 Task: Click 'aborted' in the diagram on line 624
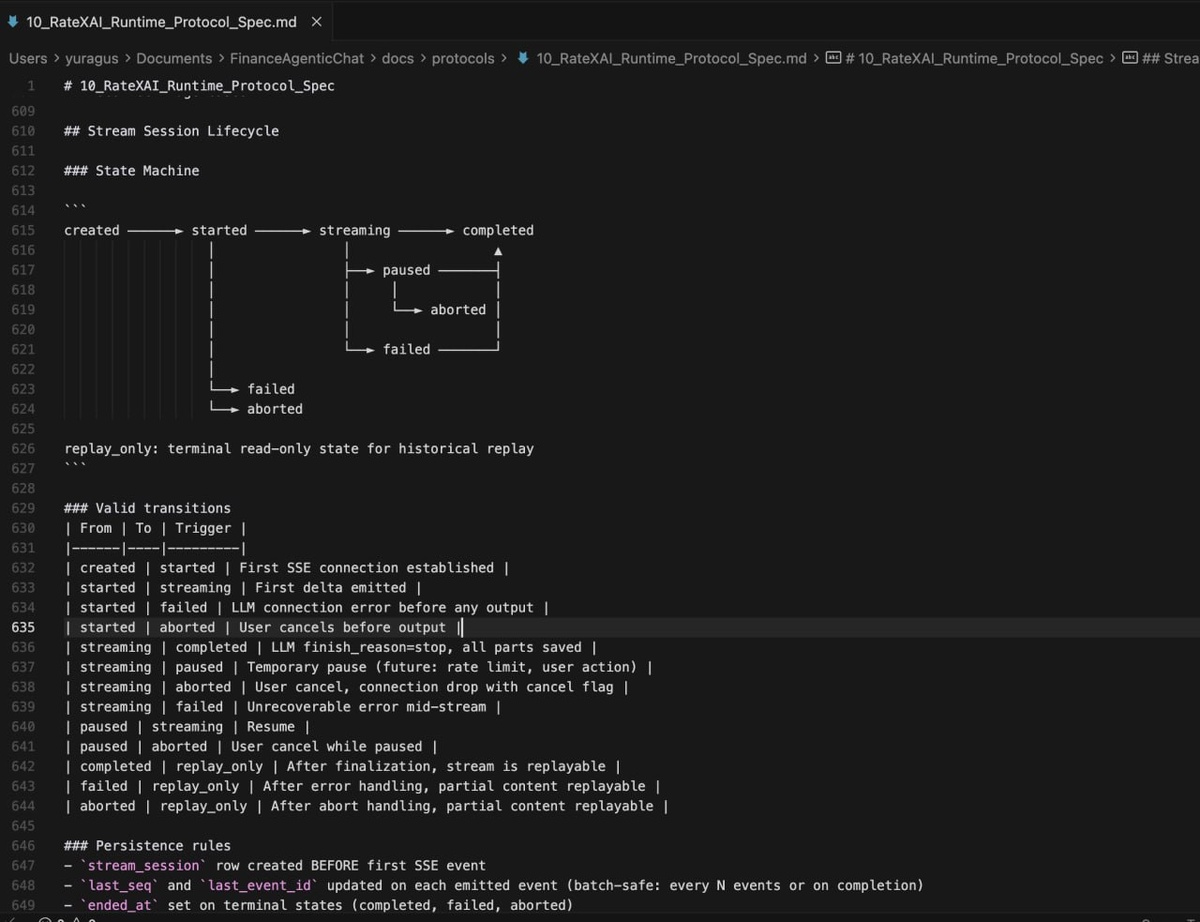tap(275, 409)
